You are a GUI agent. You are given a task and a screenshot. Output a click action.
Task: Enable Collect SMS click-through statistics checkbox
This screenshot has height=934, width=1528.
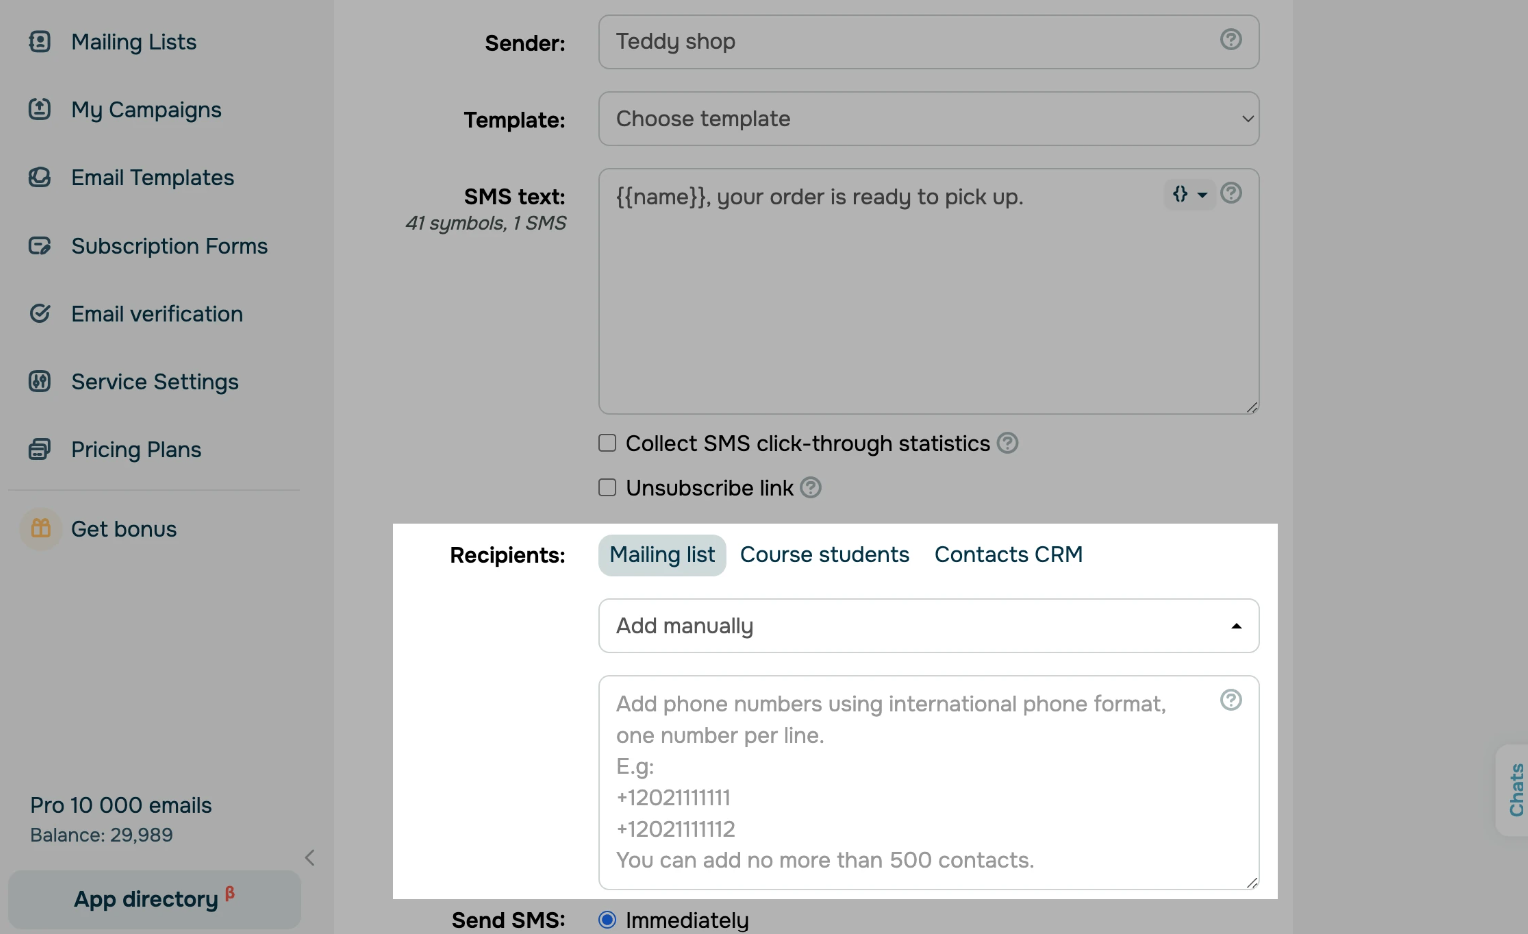tap(607, 443)
